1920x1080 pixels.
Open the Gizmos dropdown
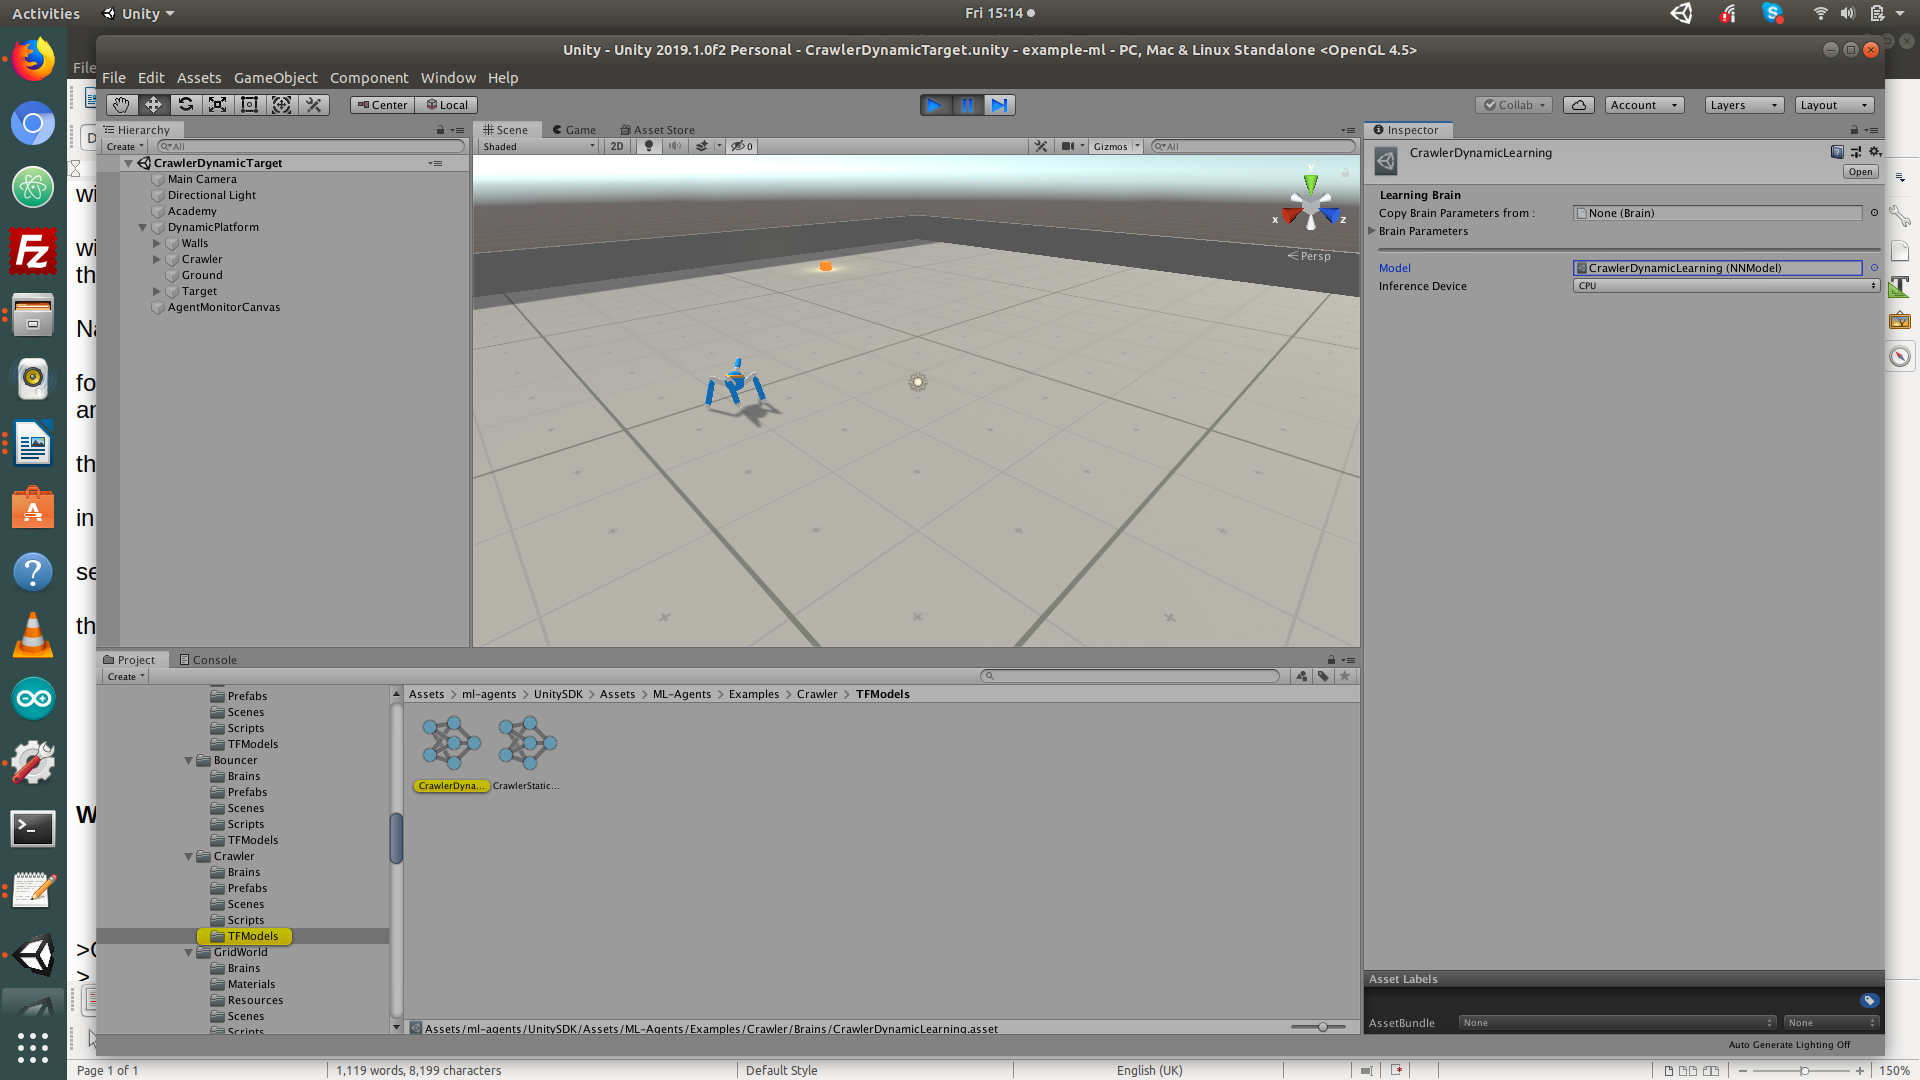click(1116, 146)
